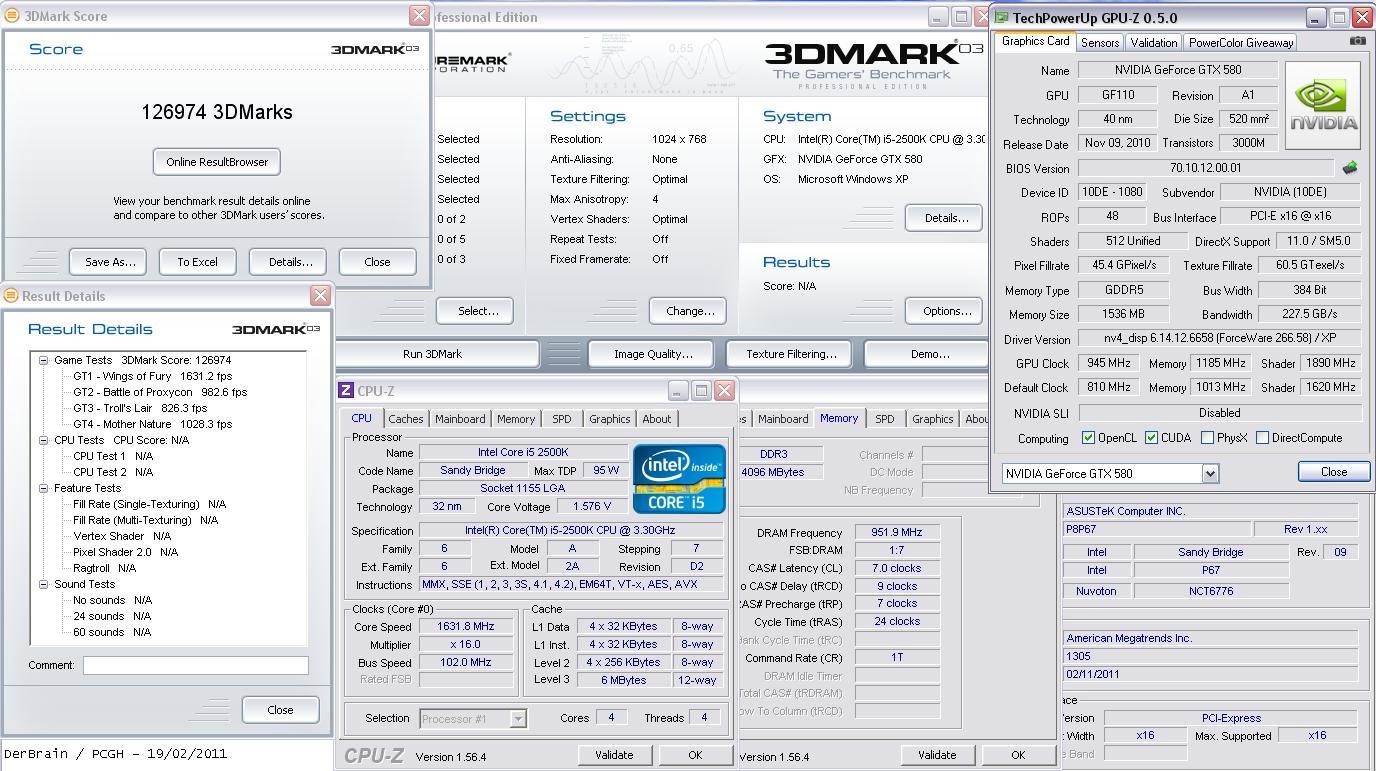Switch to GPU-Z Validation tab
Image resolution: width=1376 pixels, height=771 pixels.
click(x=1153, y=43)
